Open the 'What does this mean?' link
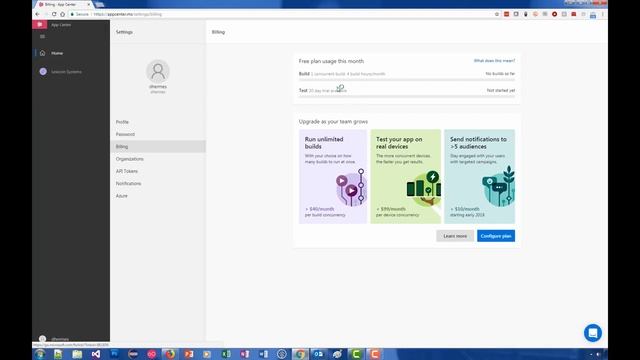Image resolution: width=640 pixels, height=360 pixels. point(494,61)
